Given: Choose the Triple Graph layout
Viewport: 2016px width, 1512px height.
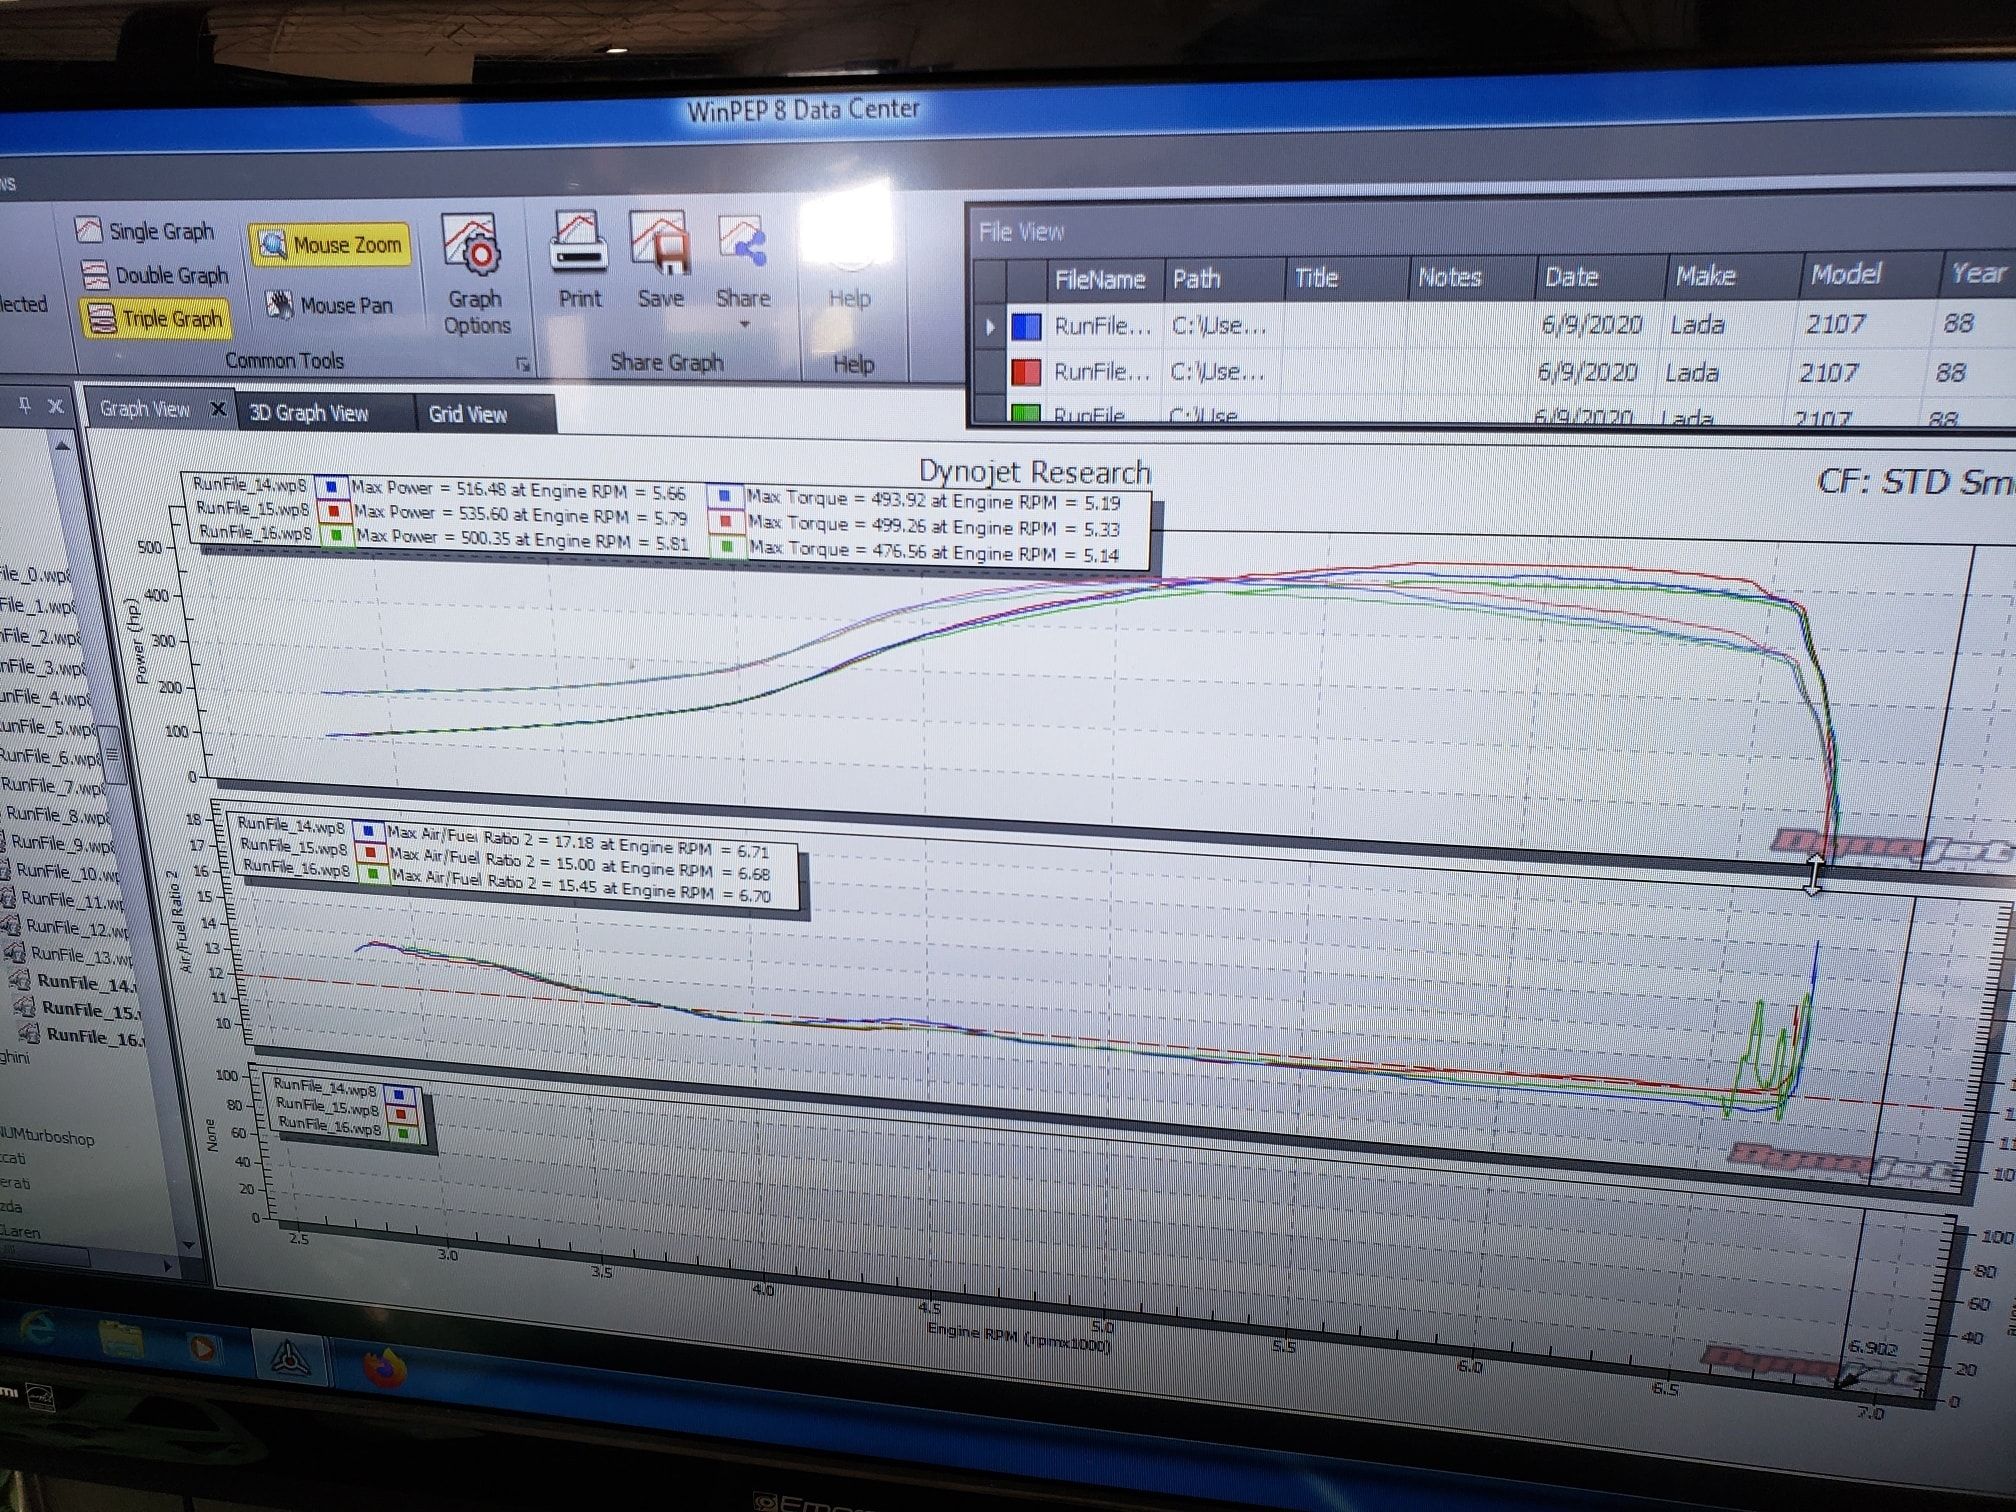Looking at the screenshot, I should [156, 318].
